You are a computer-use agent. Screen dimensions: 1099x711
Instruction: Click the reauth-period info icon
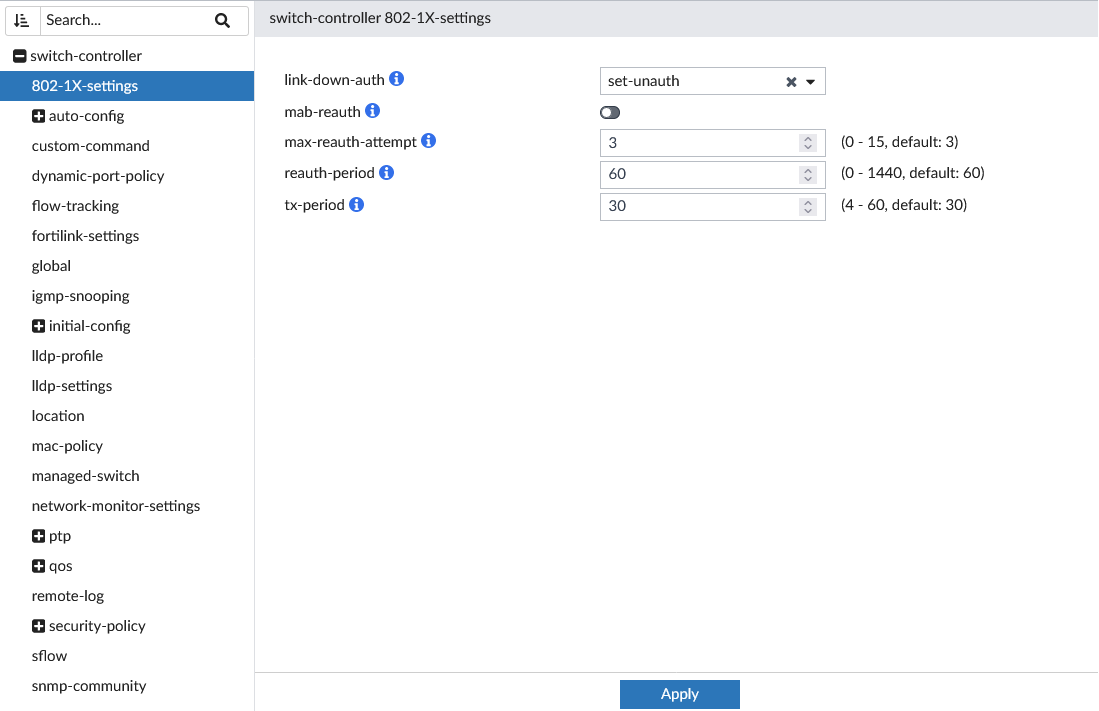[x=389, y=171]
